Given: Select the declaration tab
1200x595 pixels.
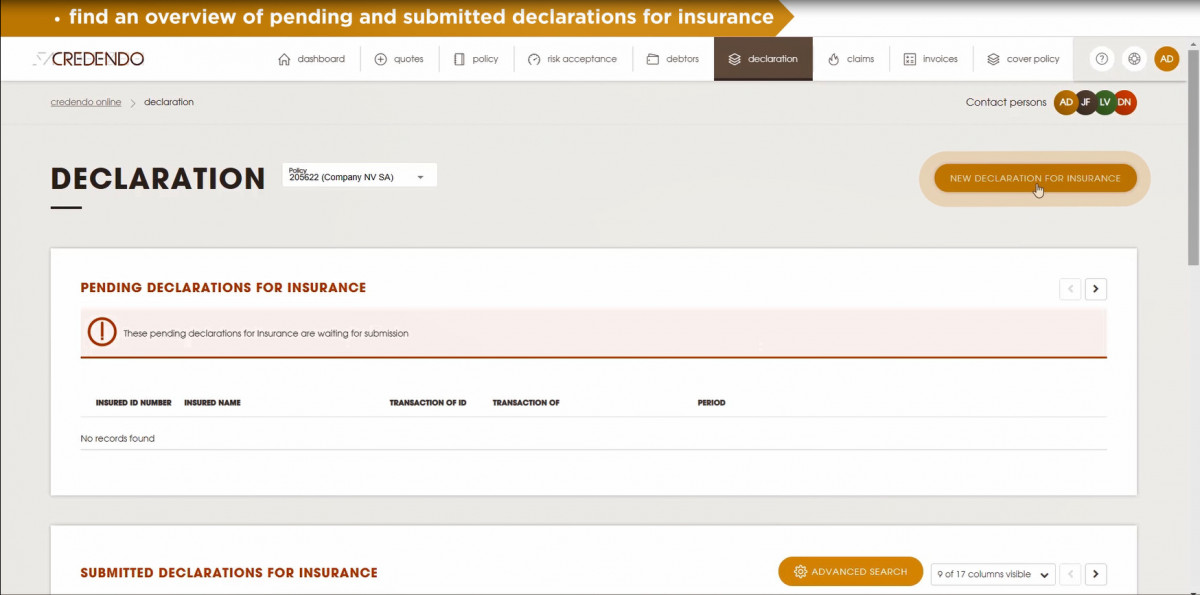Looking at the screenshot, I should click(x=763, y=59).
